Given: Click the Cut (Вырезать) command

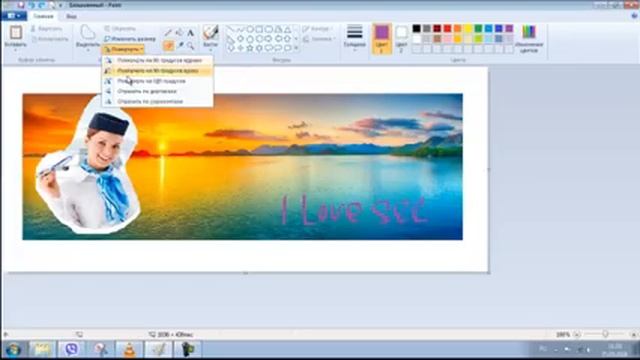Looking at the screenshot, I should coord(46,29).
